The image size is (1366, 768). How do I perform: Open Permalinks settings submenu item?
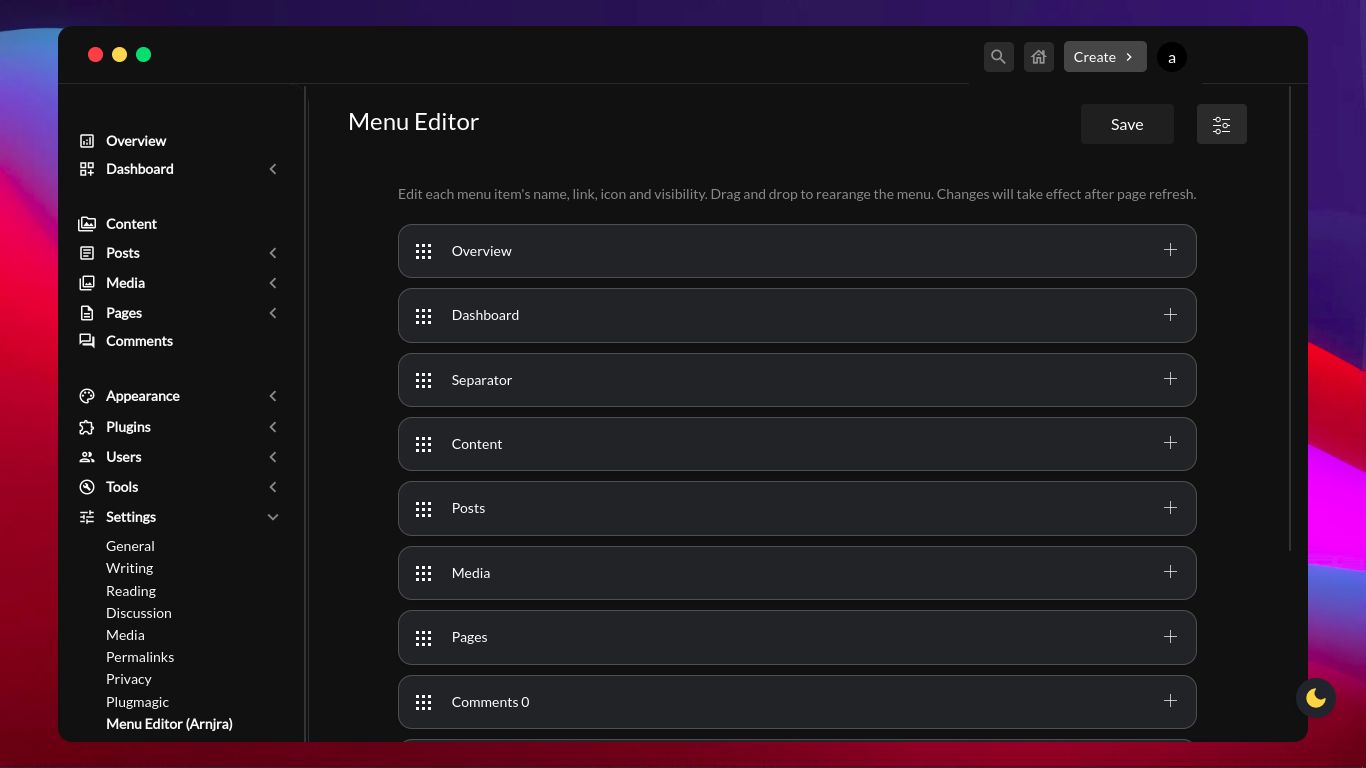pos(140,657)
